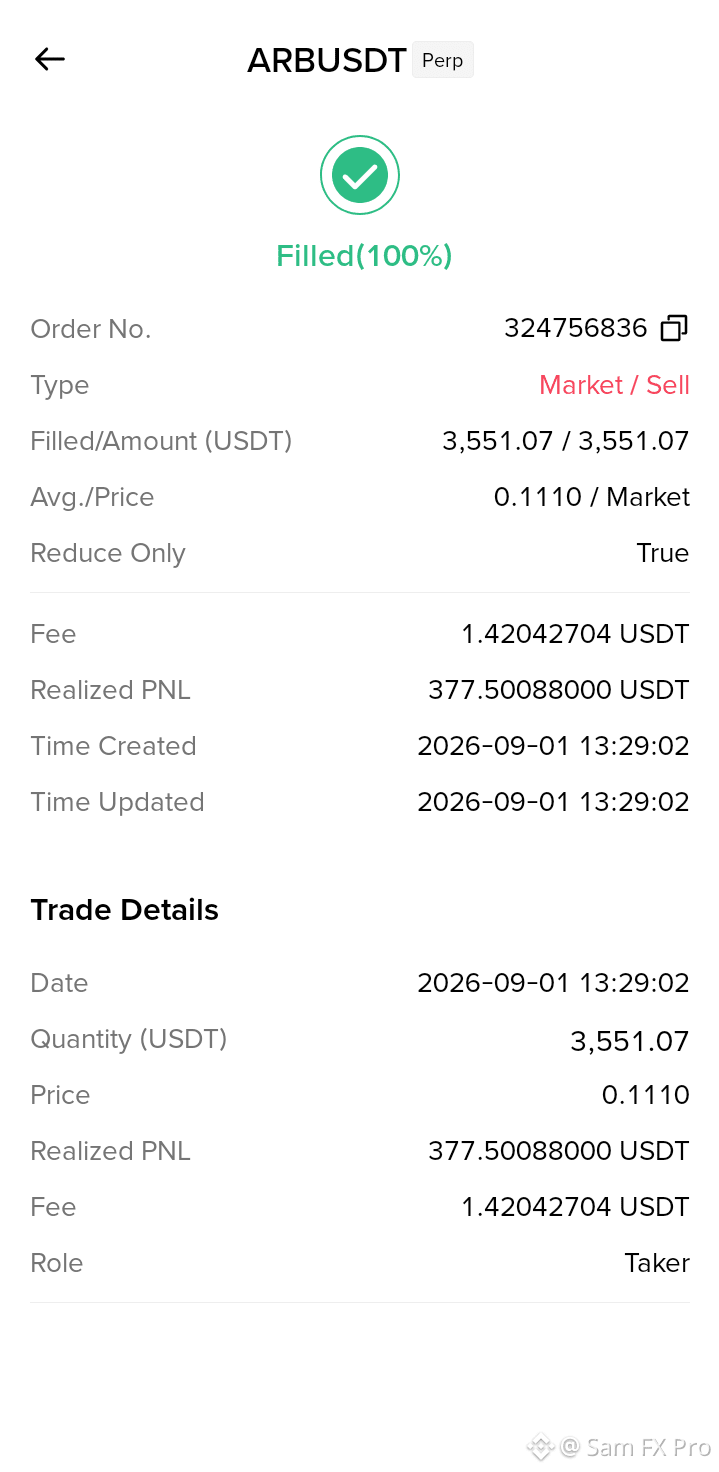The width and height of the screenshot is (719, 1472).
Task: Select the trade Date value
Action: [553, 983]
